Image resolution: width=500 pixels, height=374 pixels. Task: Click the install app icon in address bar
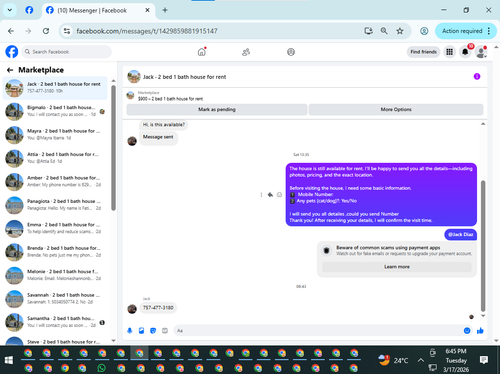coord(368,31)
